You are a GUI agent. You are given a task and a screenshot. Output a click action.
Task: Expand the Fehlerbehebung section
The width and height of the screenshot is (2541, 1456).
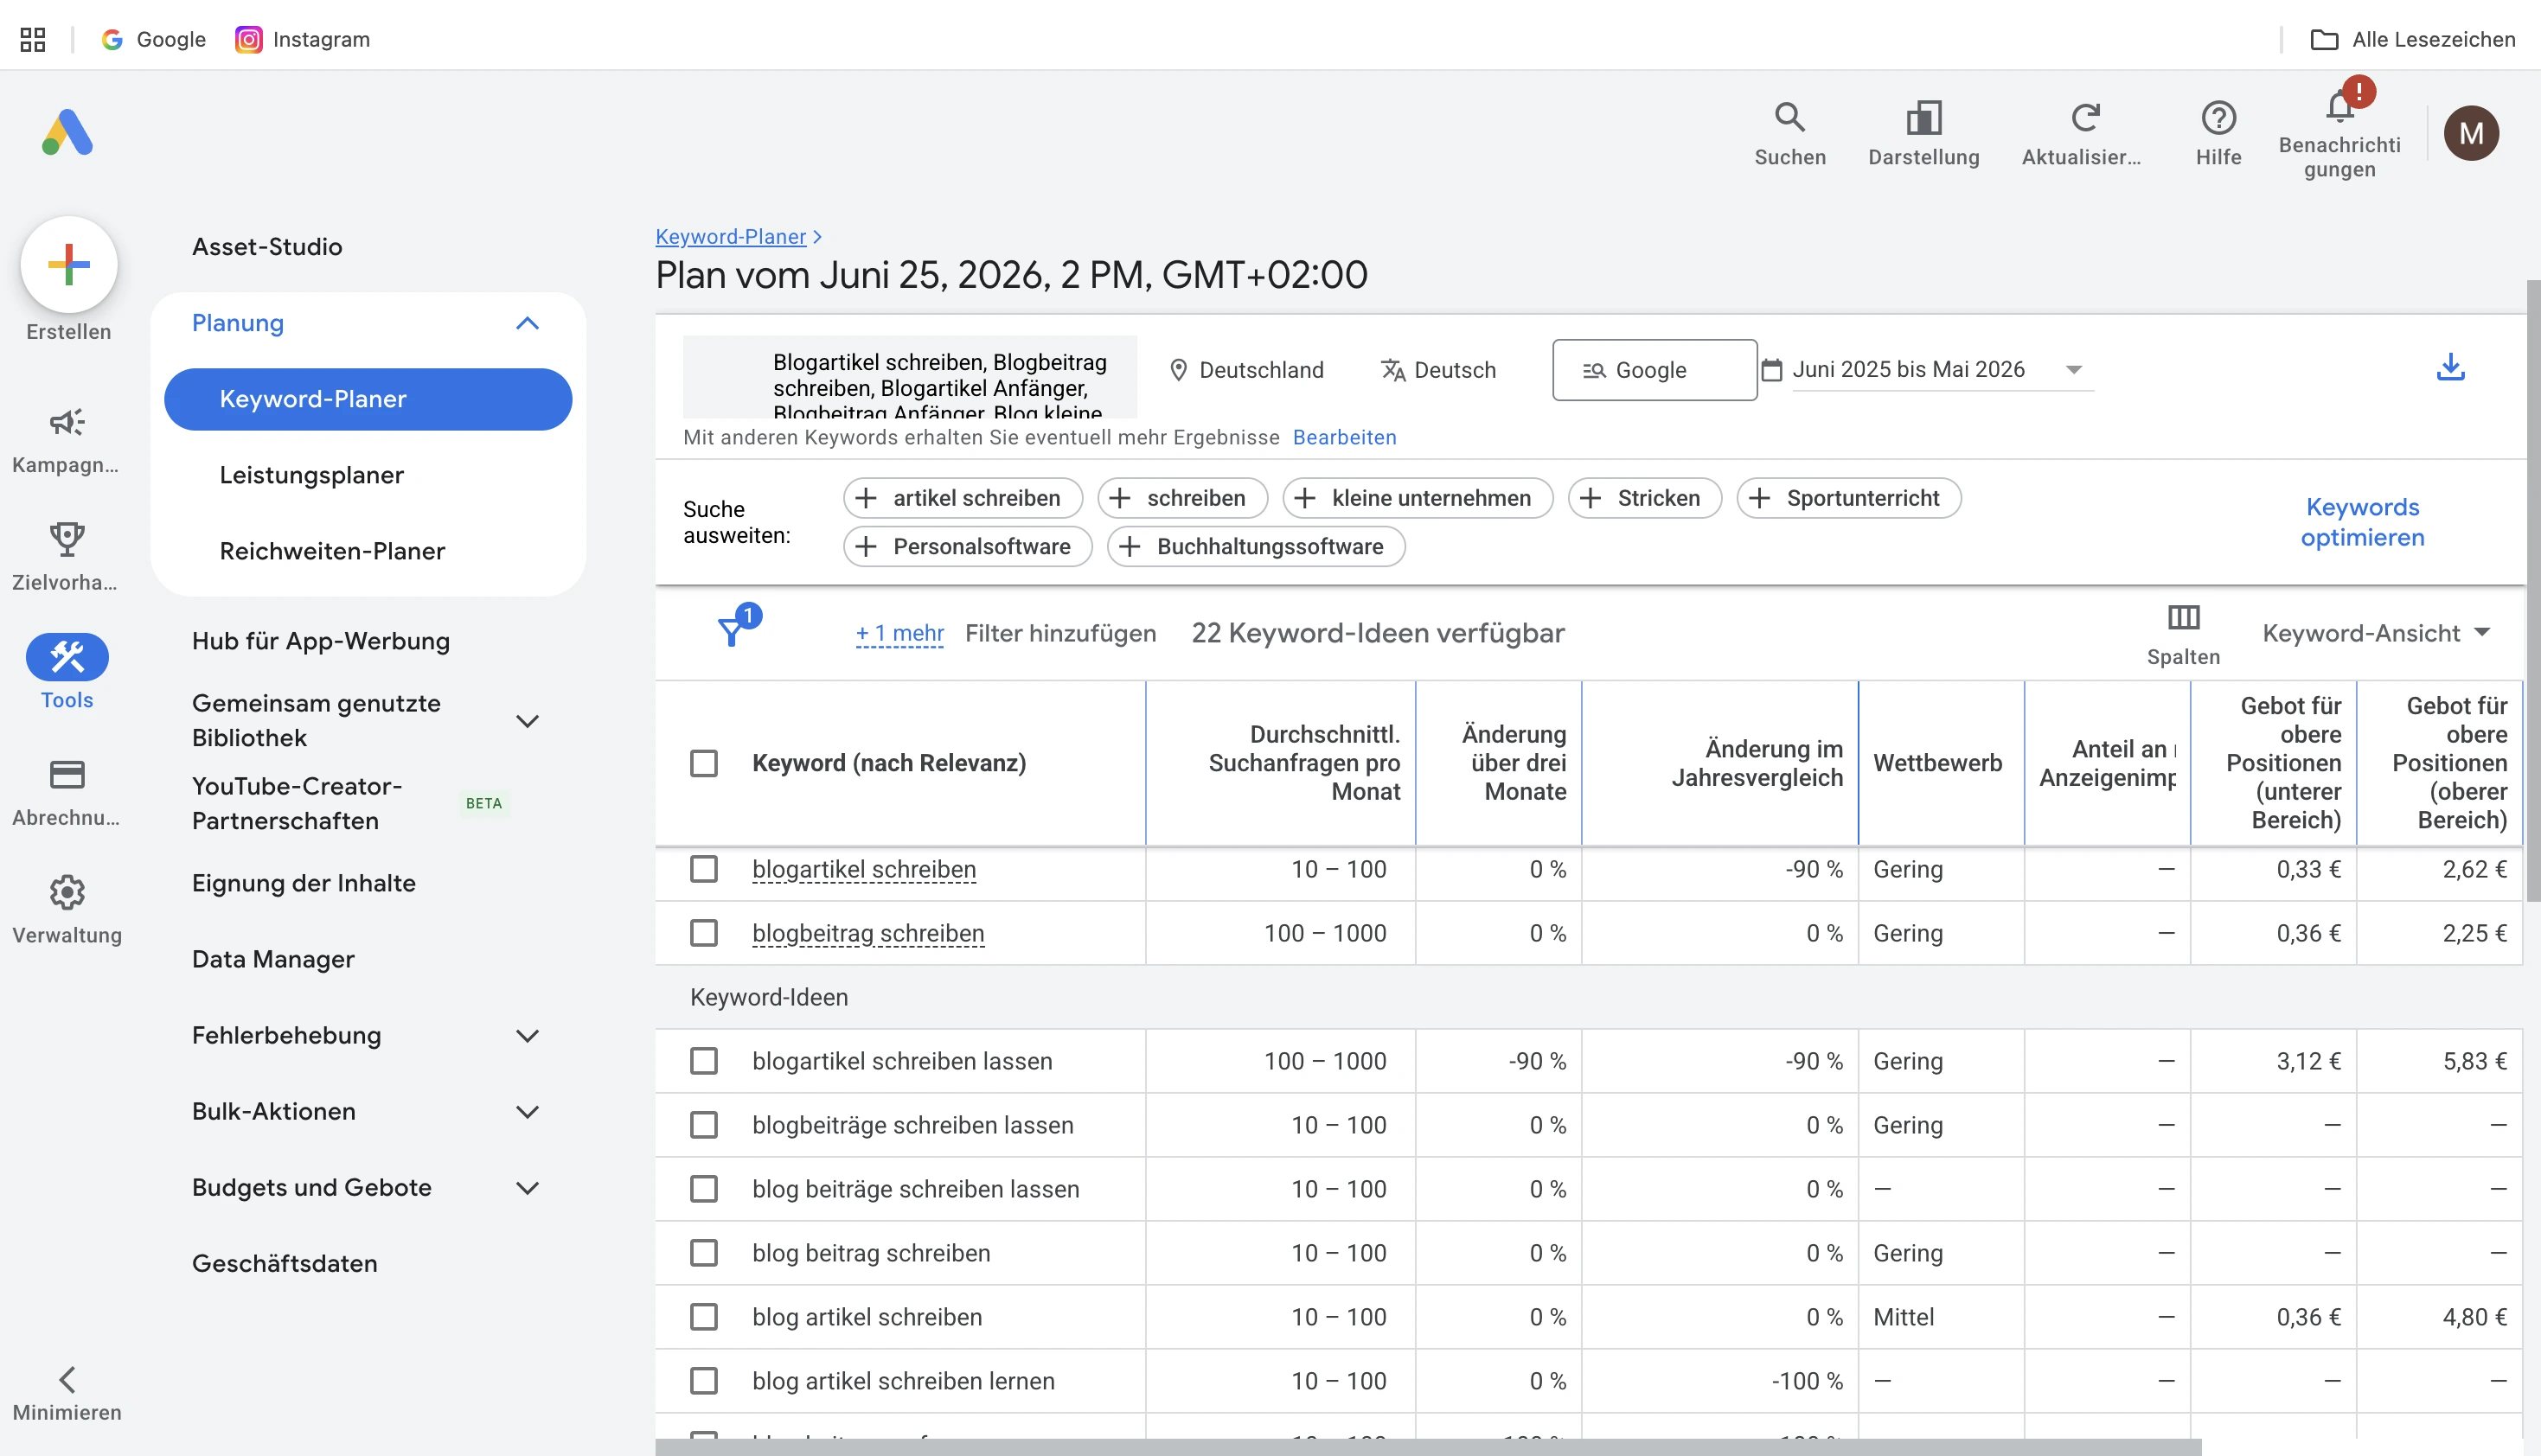point(527,1036)
